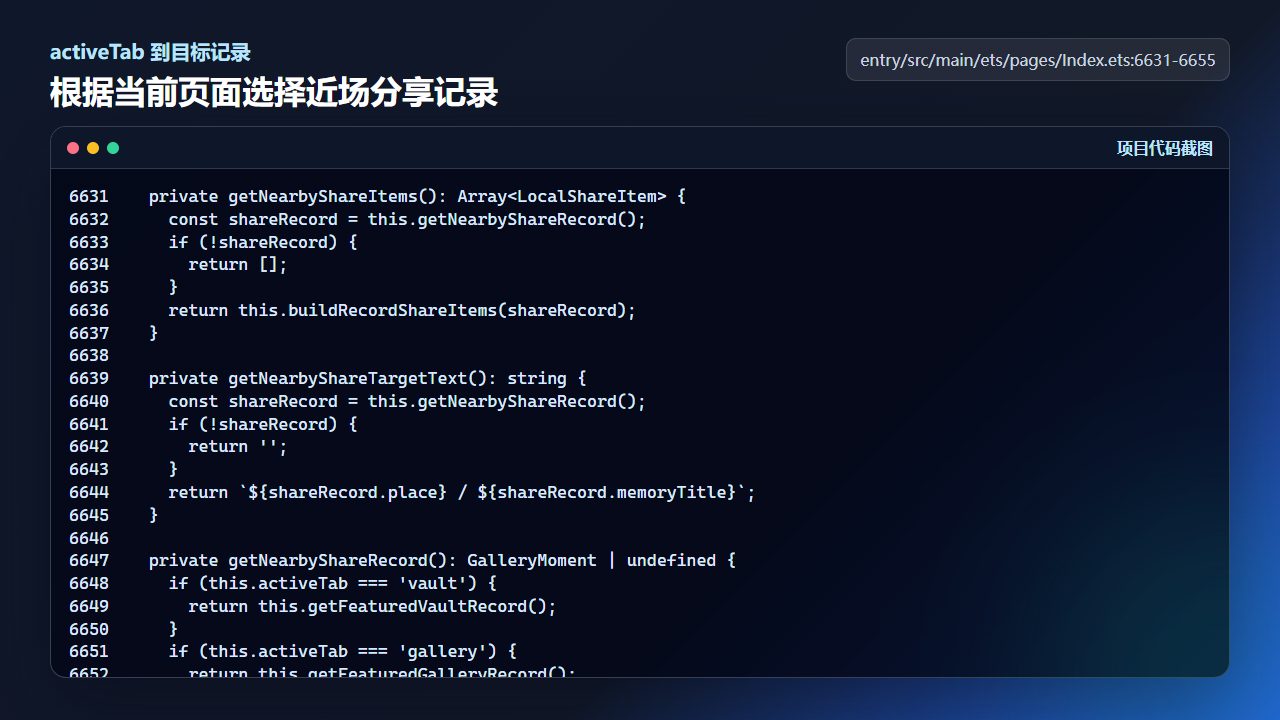Click the heading 根据当前页面选择近场分享记录
This screenshot has height=720, width=1280.
click(274, 93)
